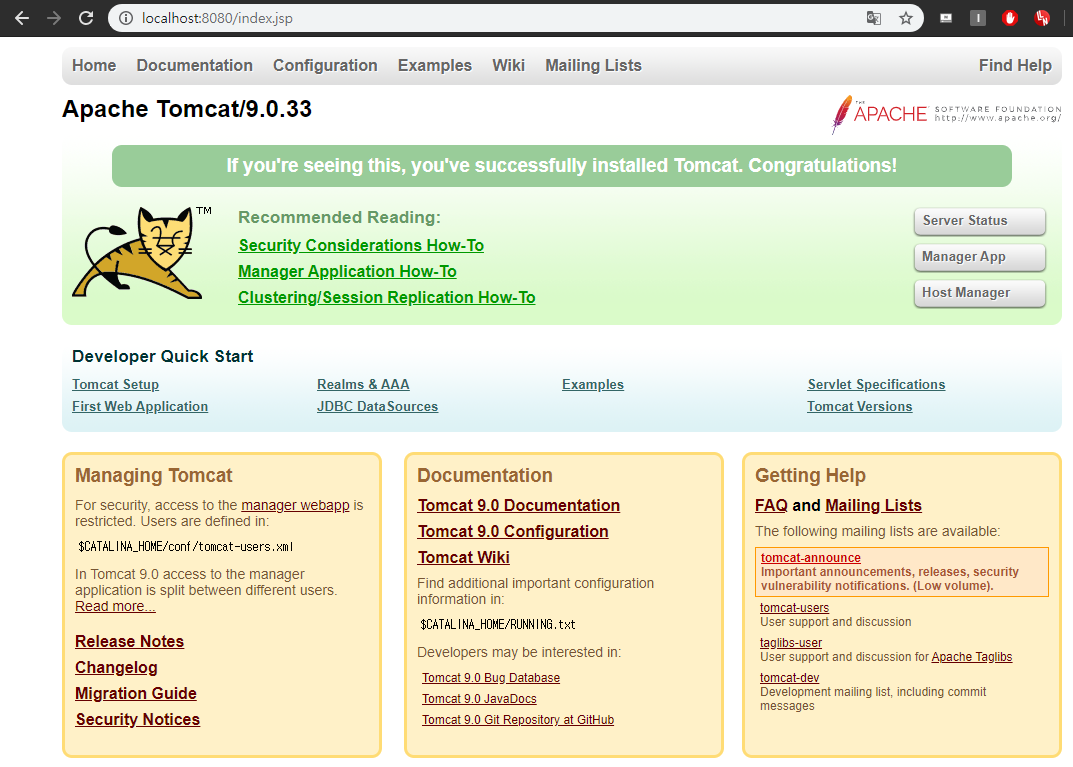
Task: Open the Tomcat Versions link
Action: click(x=859, y=406)
